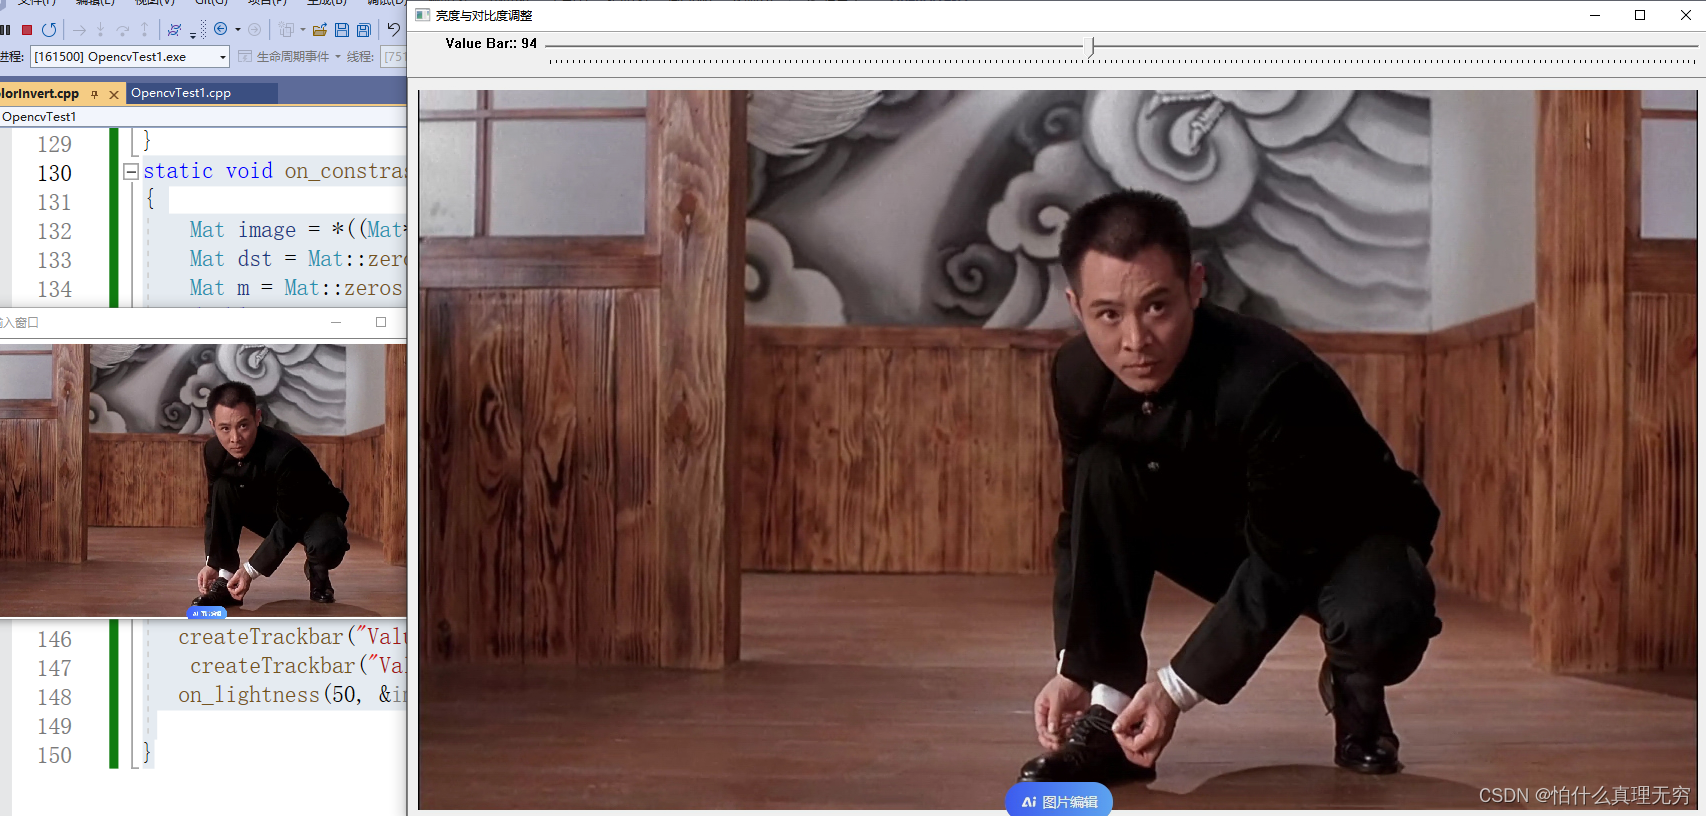Screen dimensions: 1706x816
Task: Pin the ColorInvert.cpp tab
Action: coord(95,94)
